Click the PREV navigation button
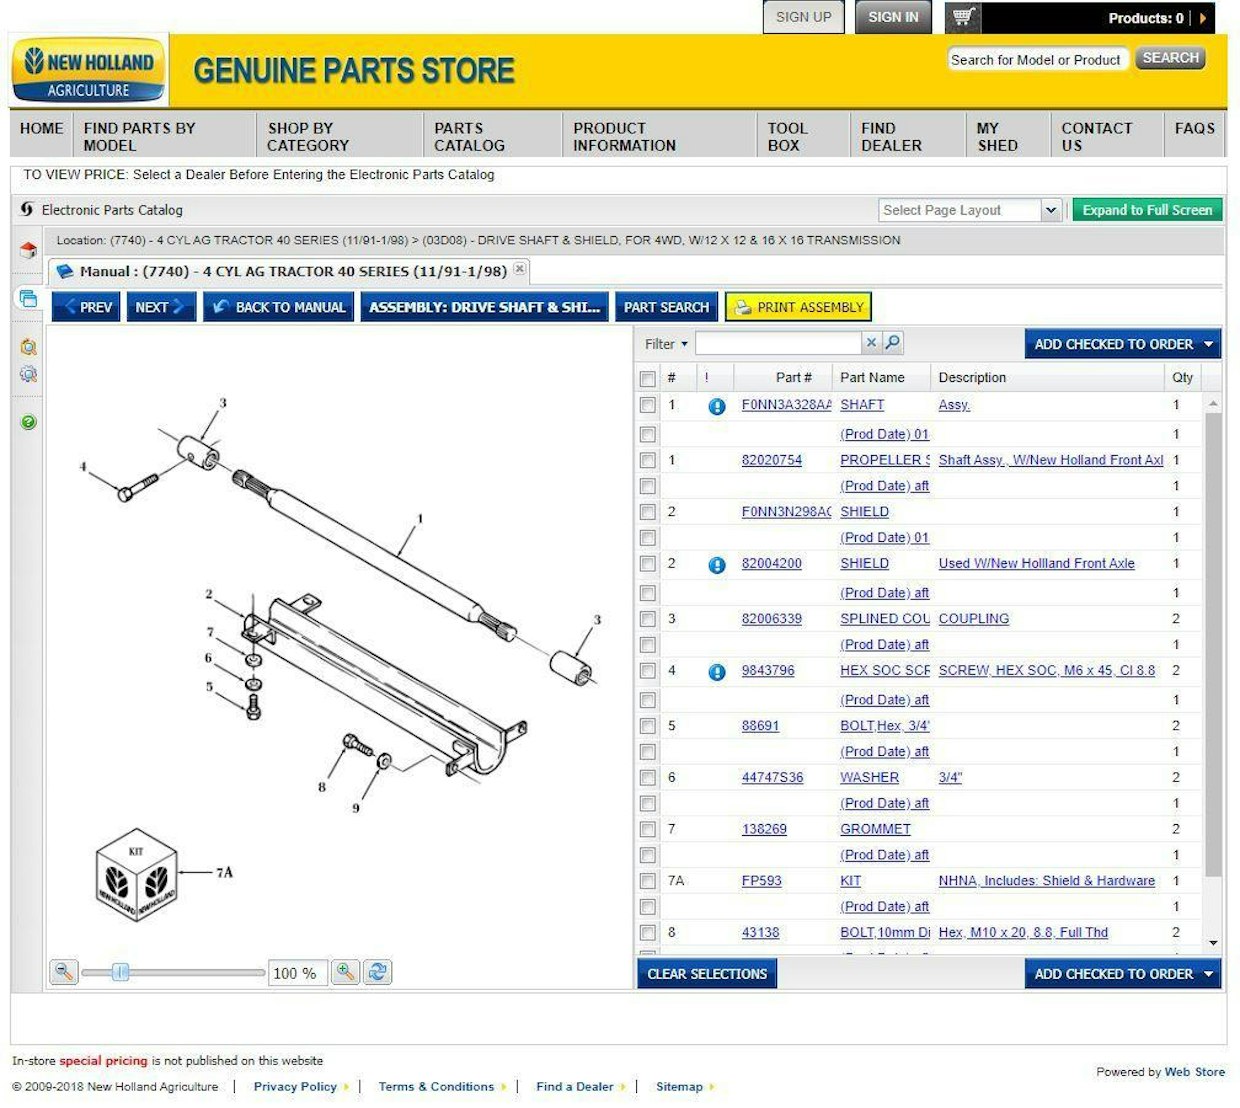 tap(86, 307)
